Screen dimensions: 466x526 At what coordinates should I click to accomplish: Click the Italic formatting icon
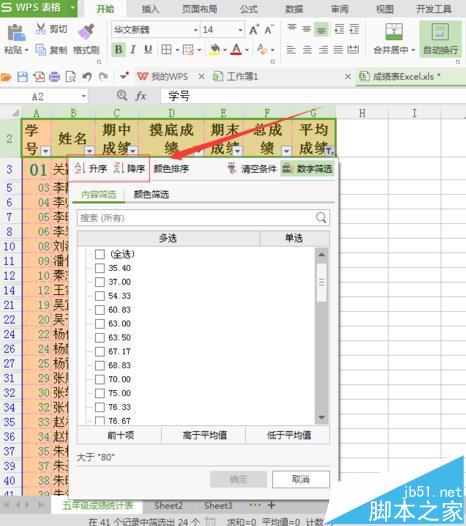133,50
